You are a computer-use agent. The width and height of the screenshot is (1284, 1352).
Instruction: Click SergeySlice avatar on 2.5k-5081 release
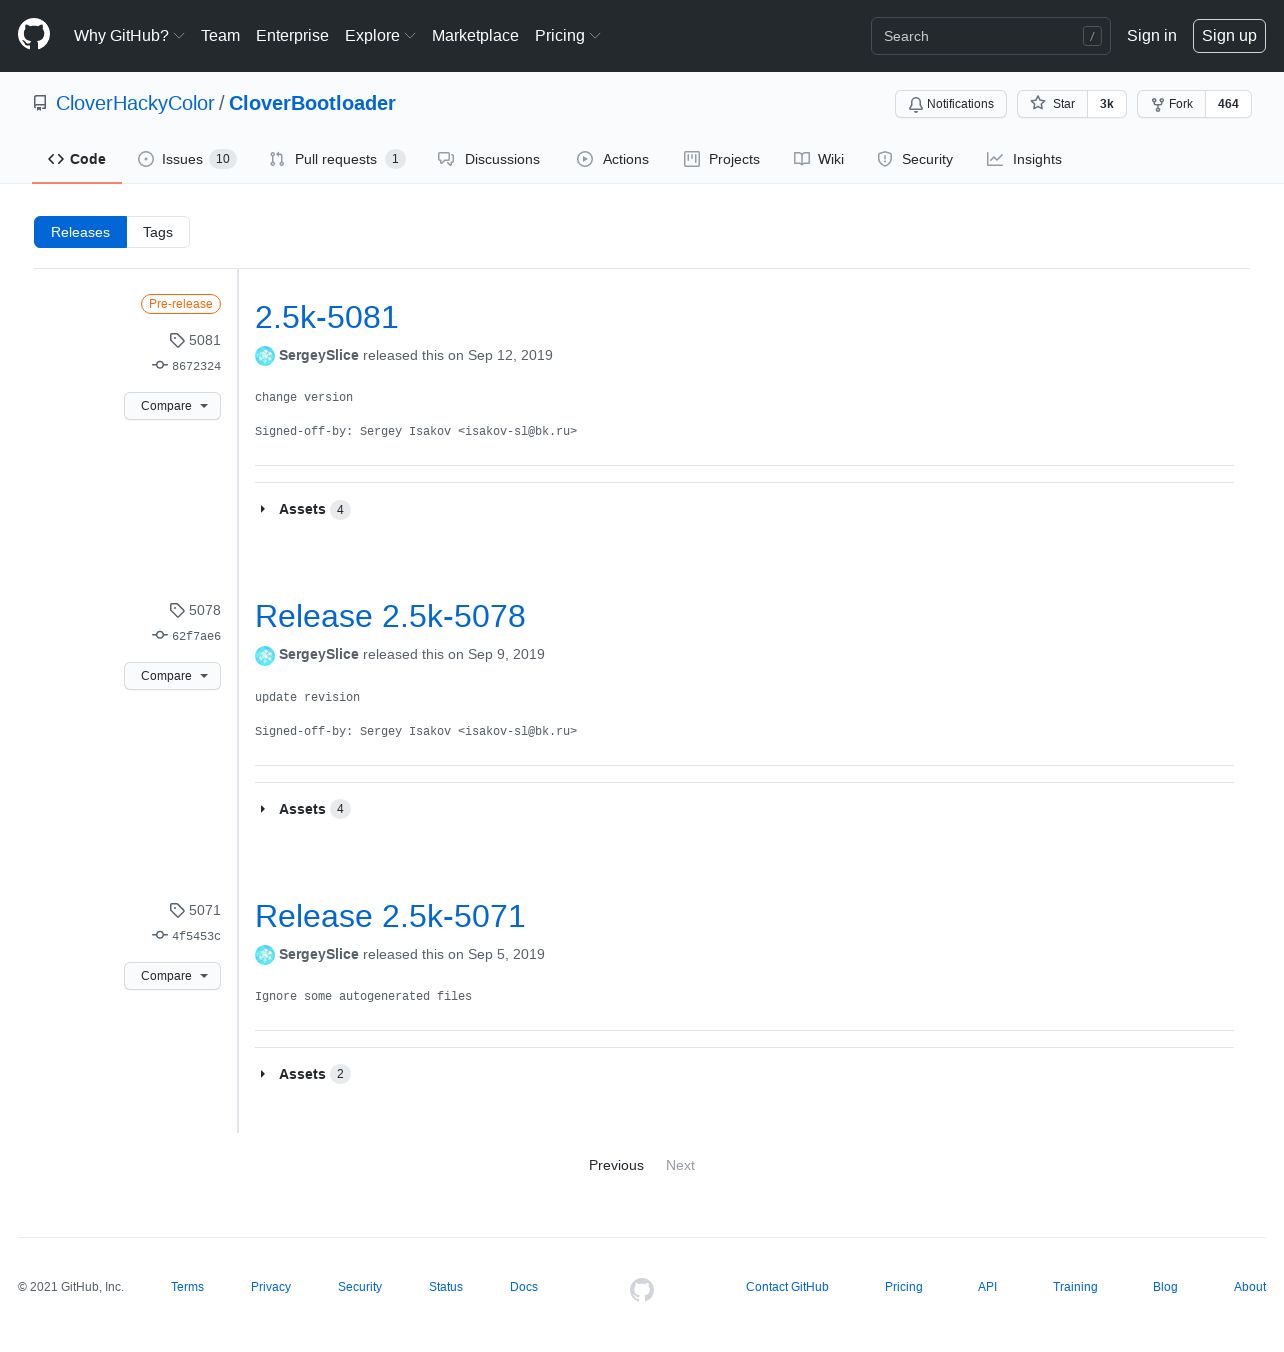pyautogui.click(x=265, y=356)
